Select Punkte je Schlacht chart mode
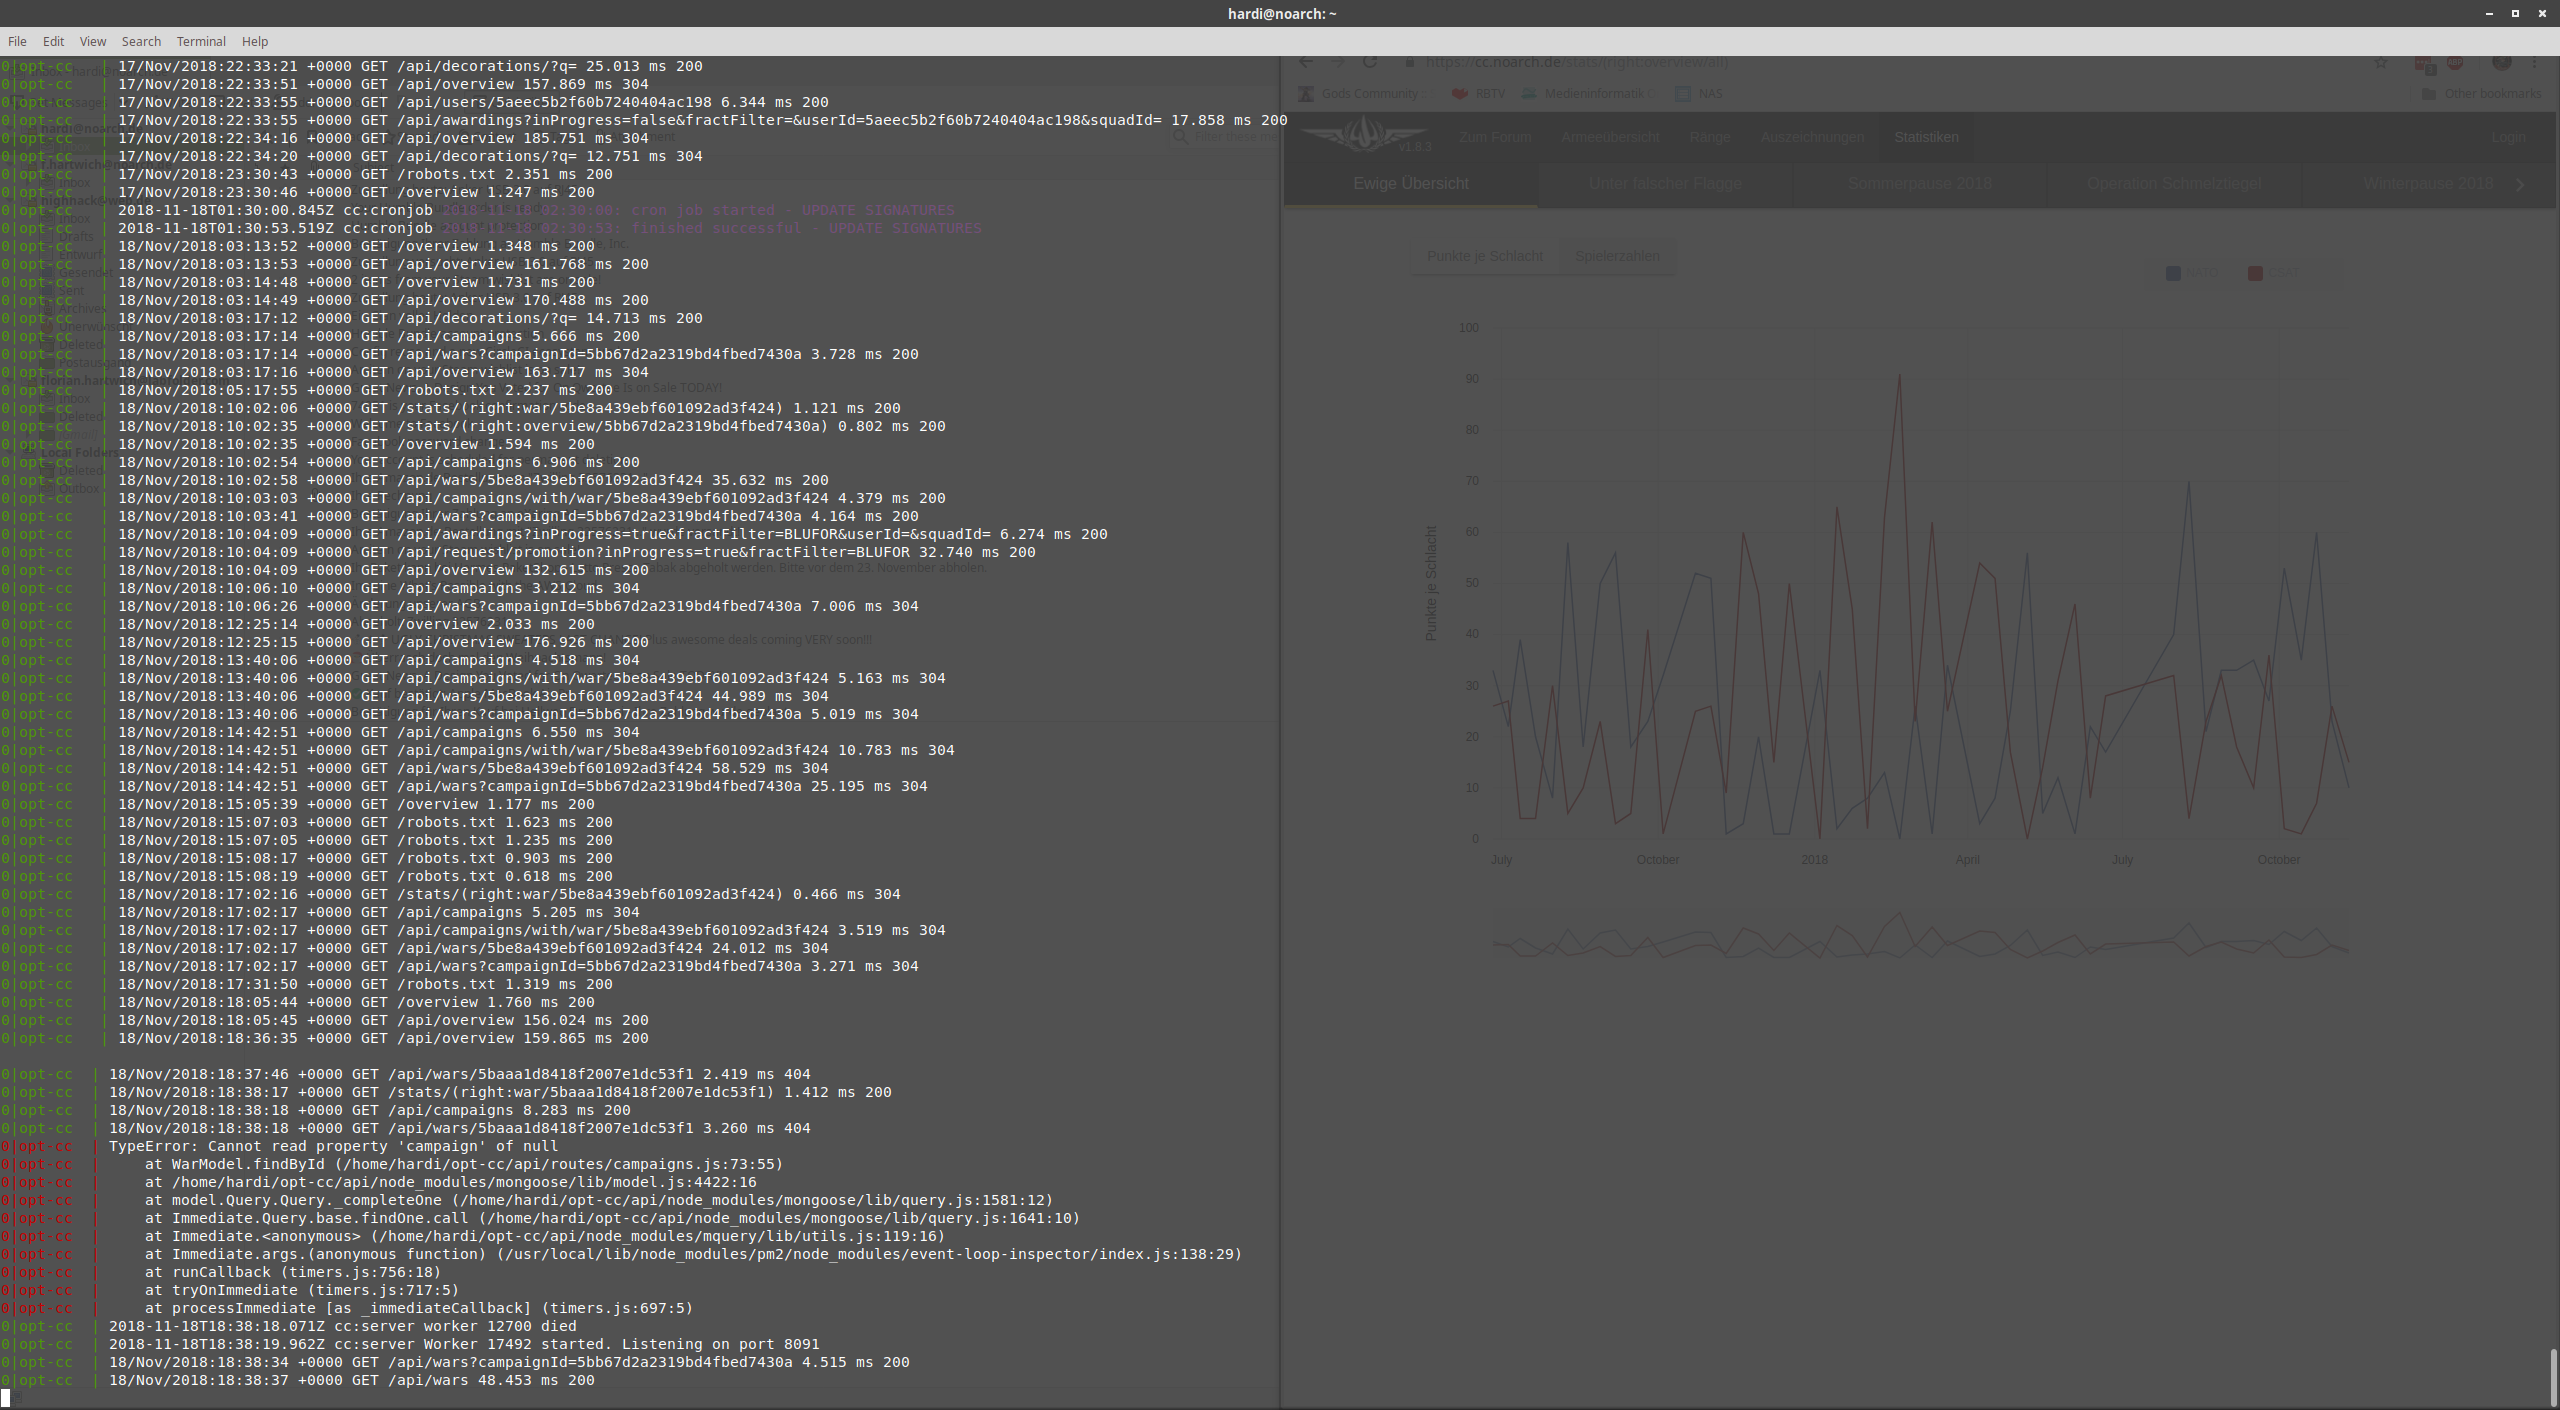This screenshot has width=2560, height=1410. [x=1484, y=256]
